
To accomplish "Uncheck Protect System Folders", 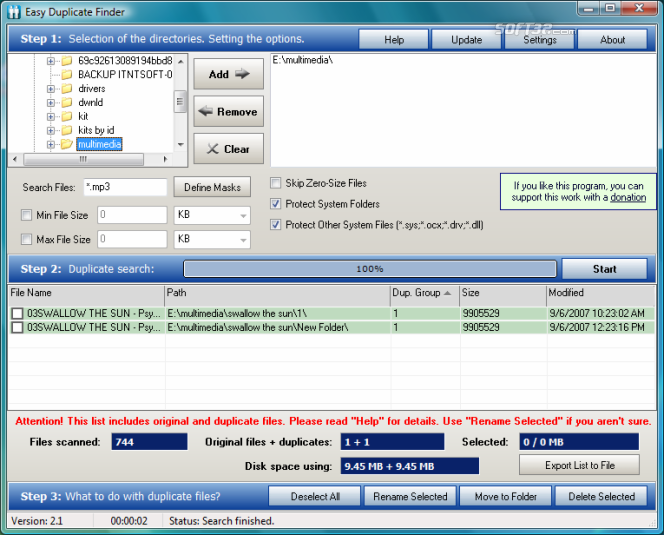I will coord(276,204).
